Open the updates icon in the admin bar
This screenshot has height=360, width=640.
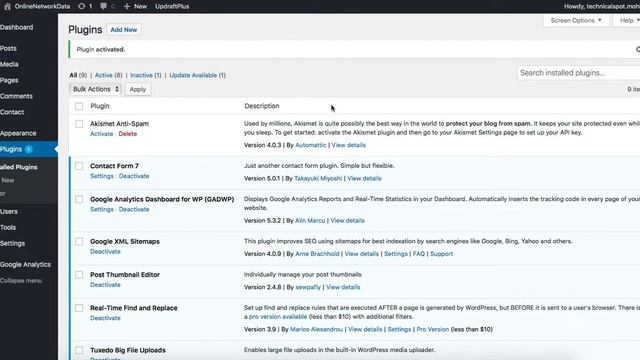click(x=85, y=6)
